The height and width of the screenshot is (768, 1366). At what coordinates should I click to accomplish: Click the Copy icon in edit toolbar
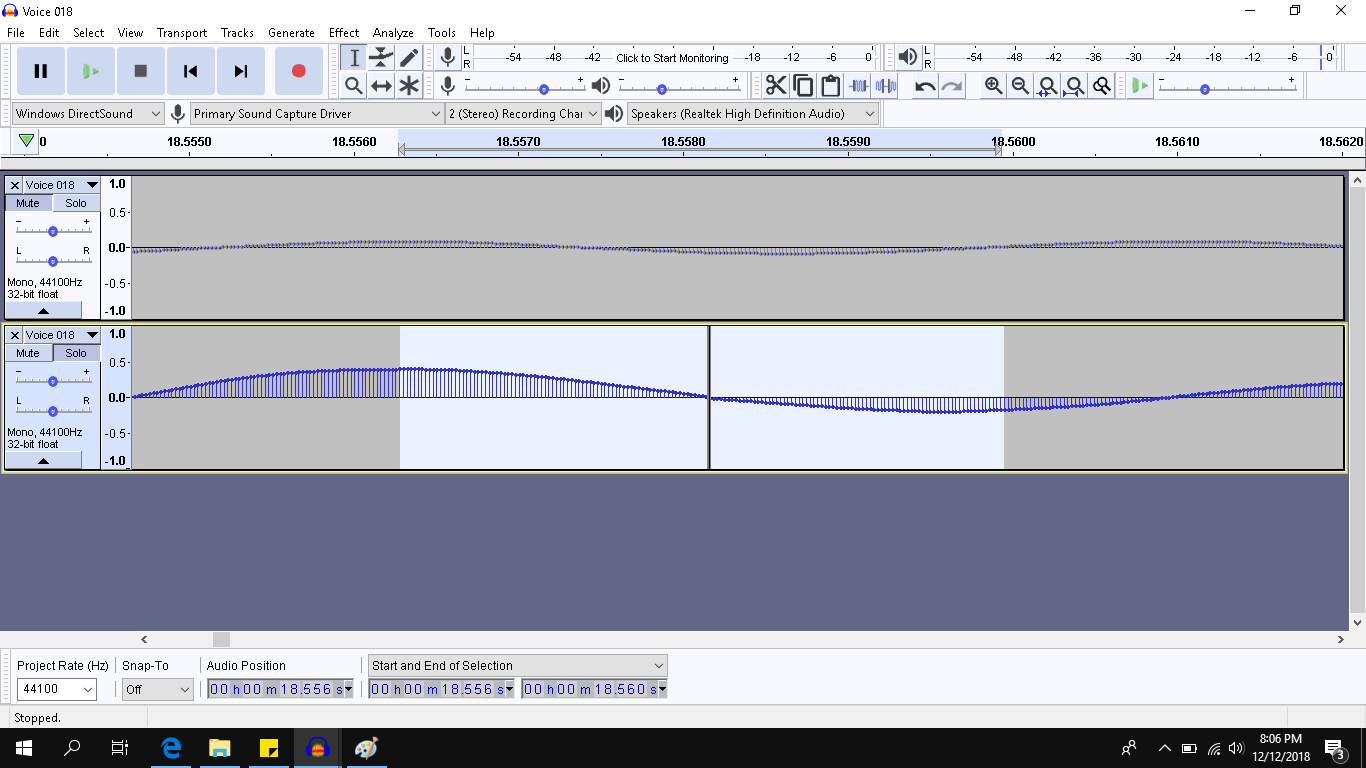pos(803,86)
